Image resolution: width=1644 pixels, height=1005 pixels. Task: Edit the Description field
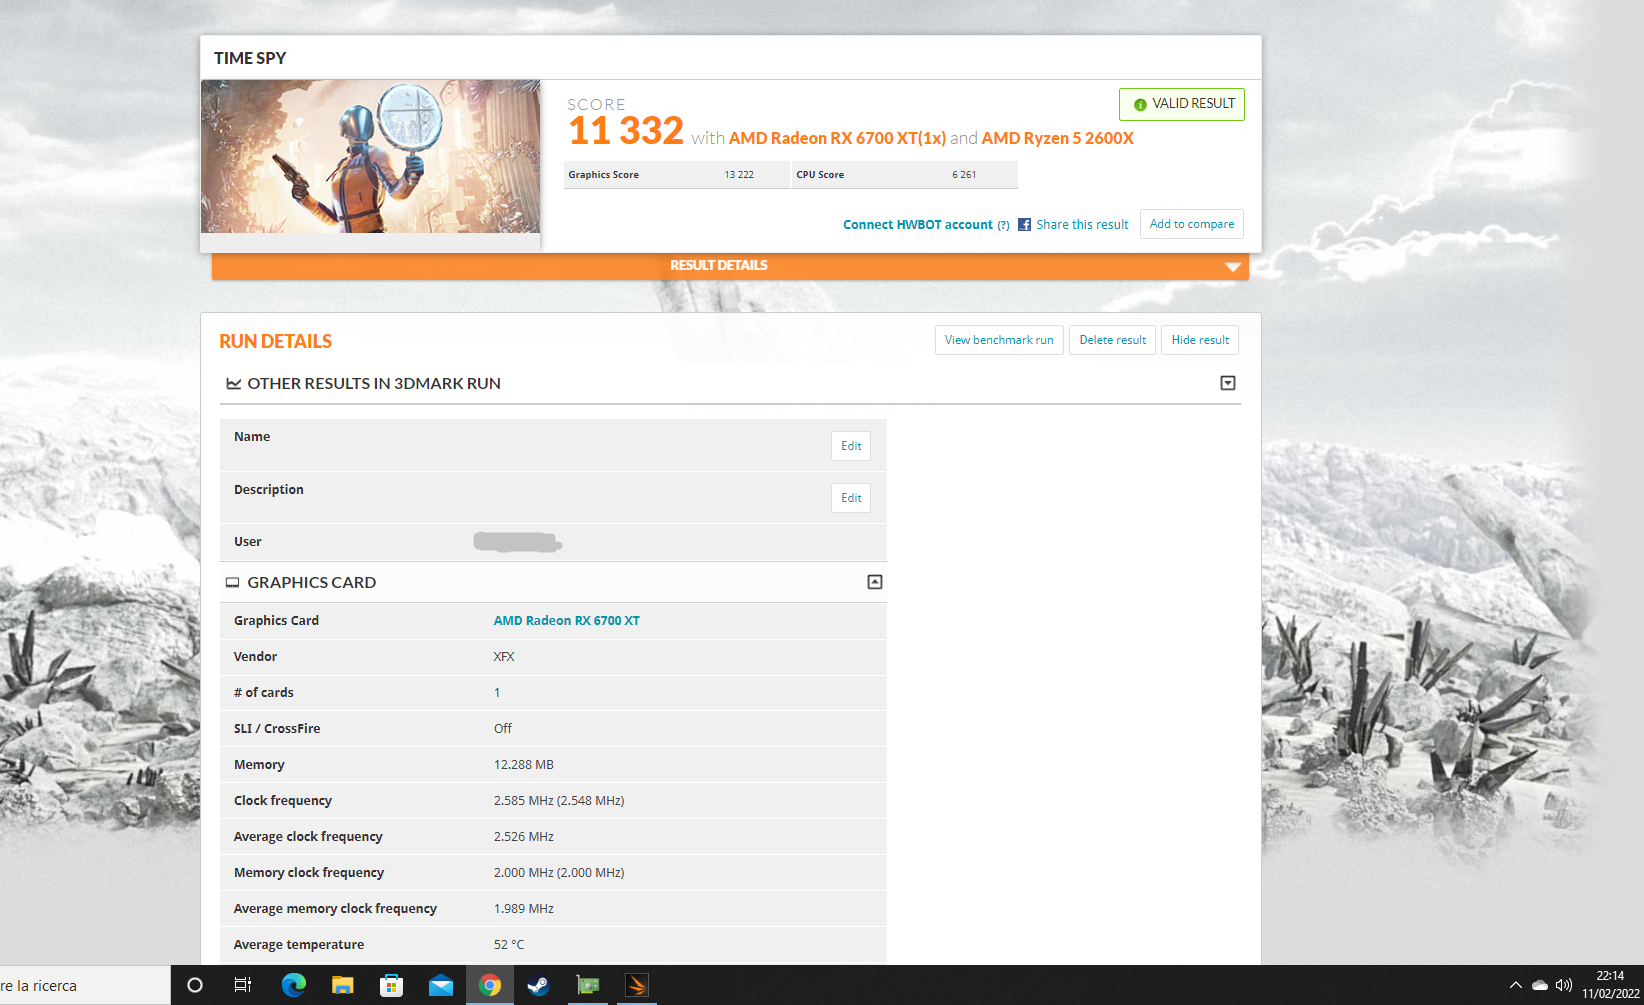851,498
